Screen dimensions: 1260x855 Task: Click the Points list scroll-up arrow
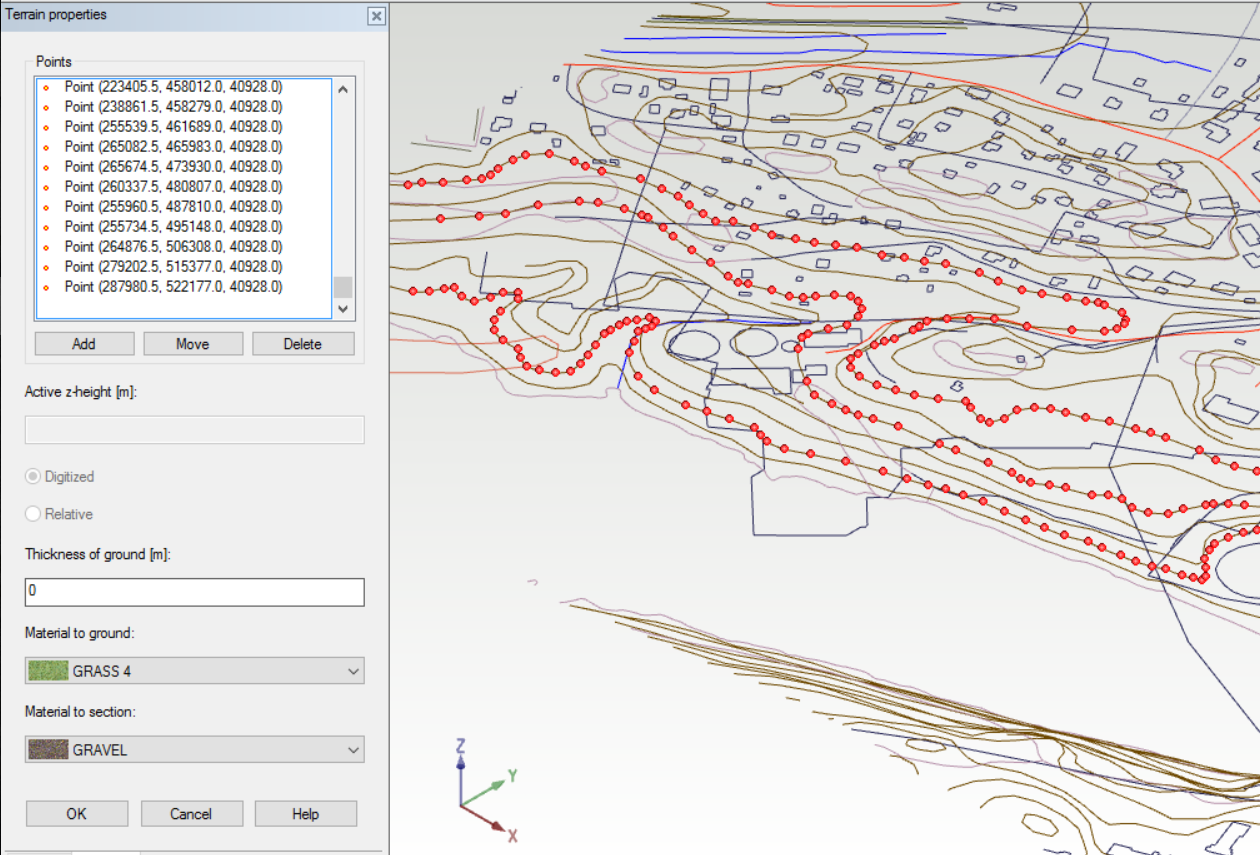tap(343, 90)
